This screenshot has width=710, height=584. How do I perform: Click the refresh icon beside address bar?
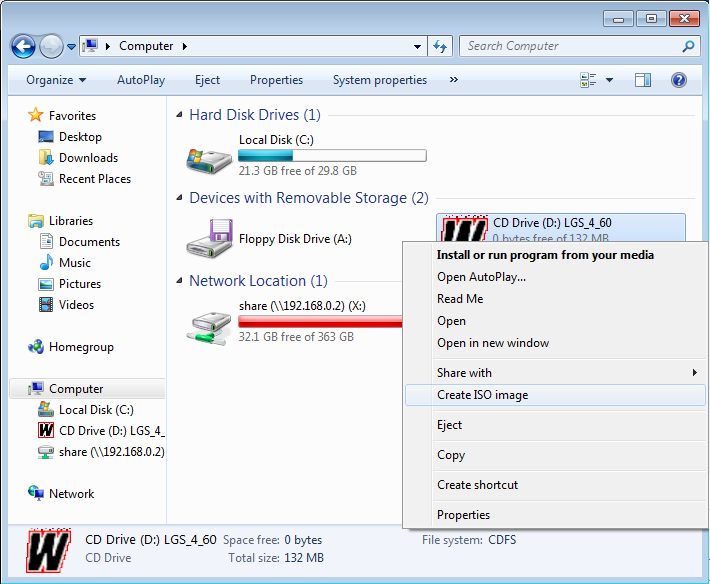point(440,46)
